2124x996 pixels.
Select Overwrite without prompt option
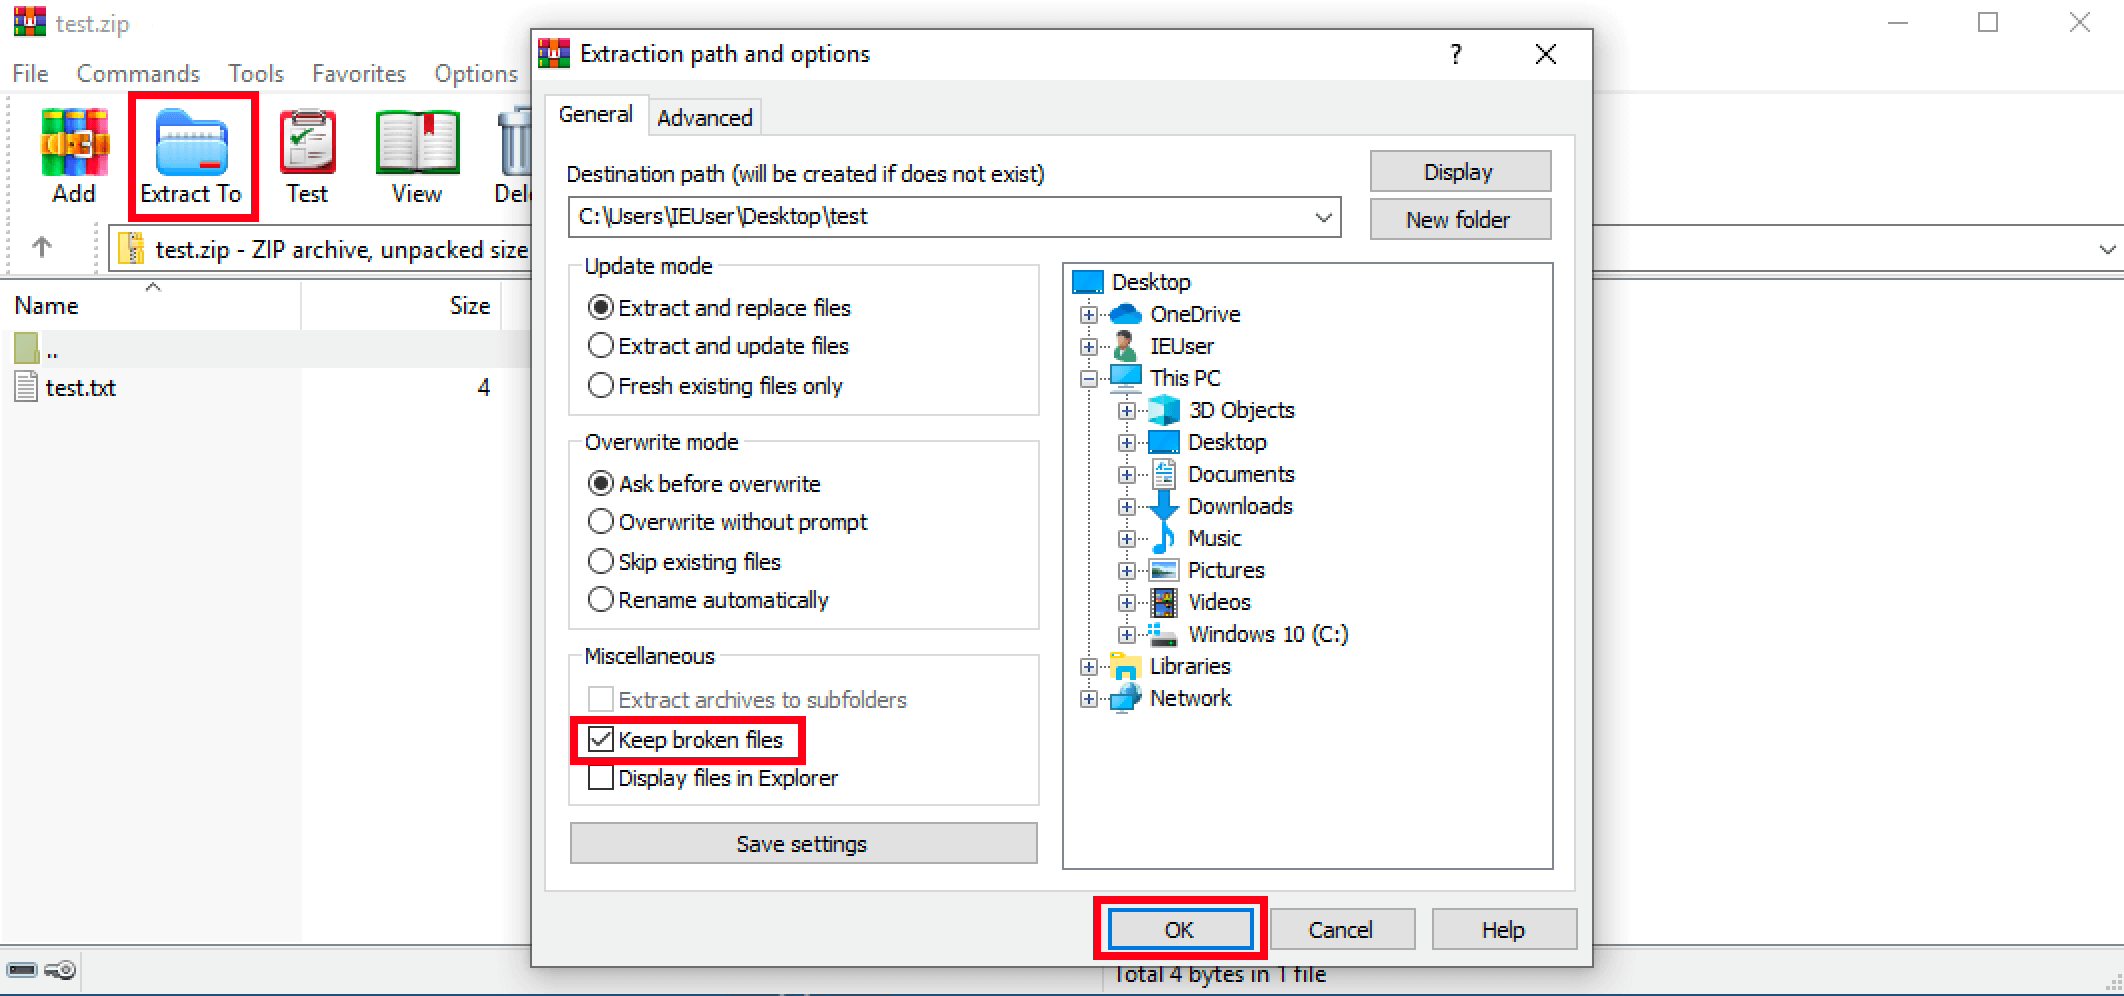pos(601,522)
